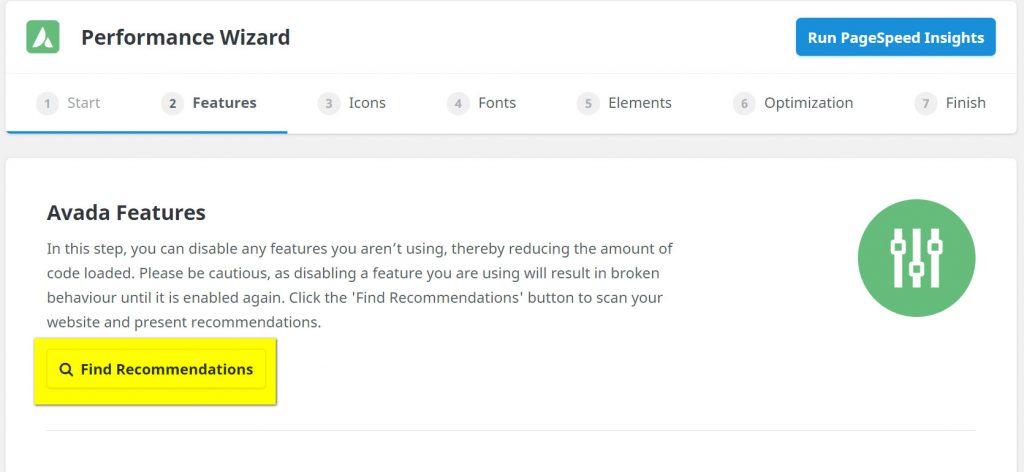The width and height of the screenshot is (1024, 472).
Task: Run PageSpeed Insights test
Action: pos(895,38)
